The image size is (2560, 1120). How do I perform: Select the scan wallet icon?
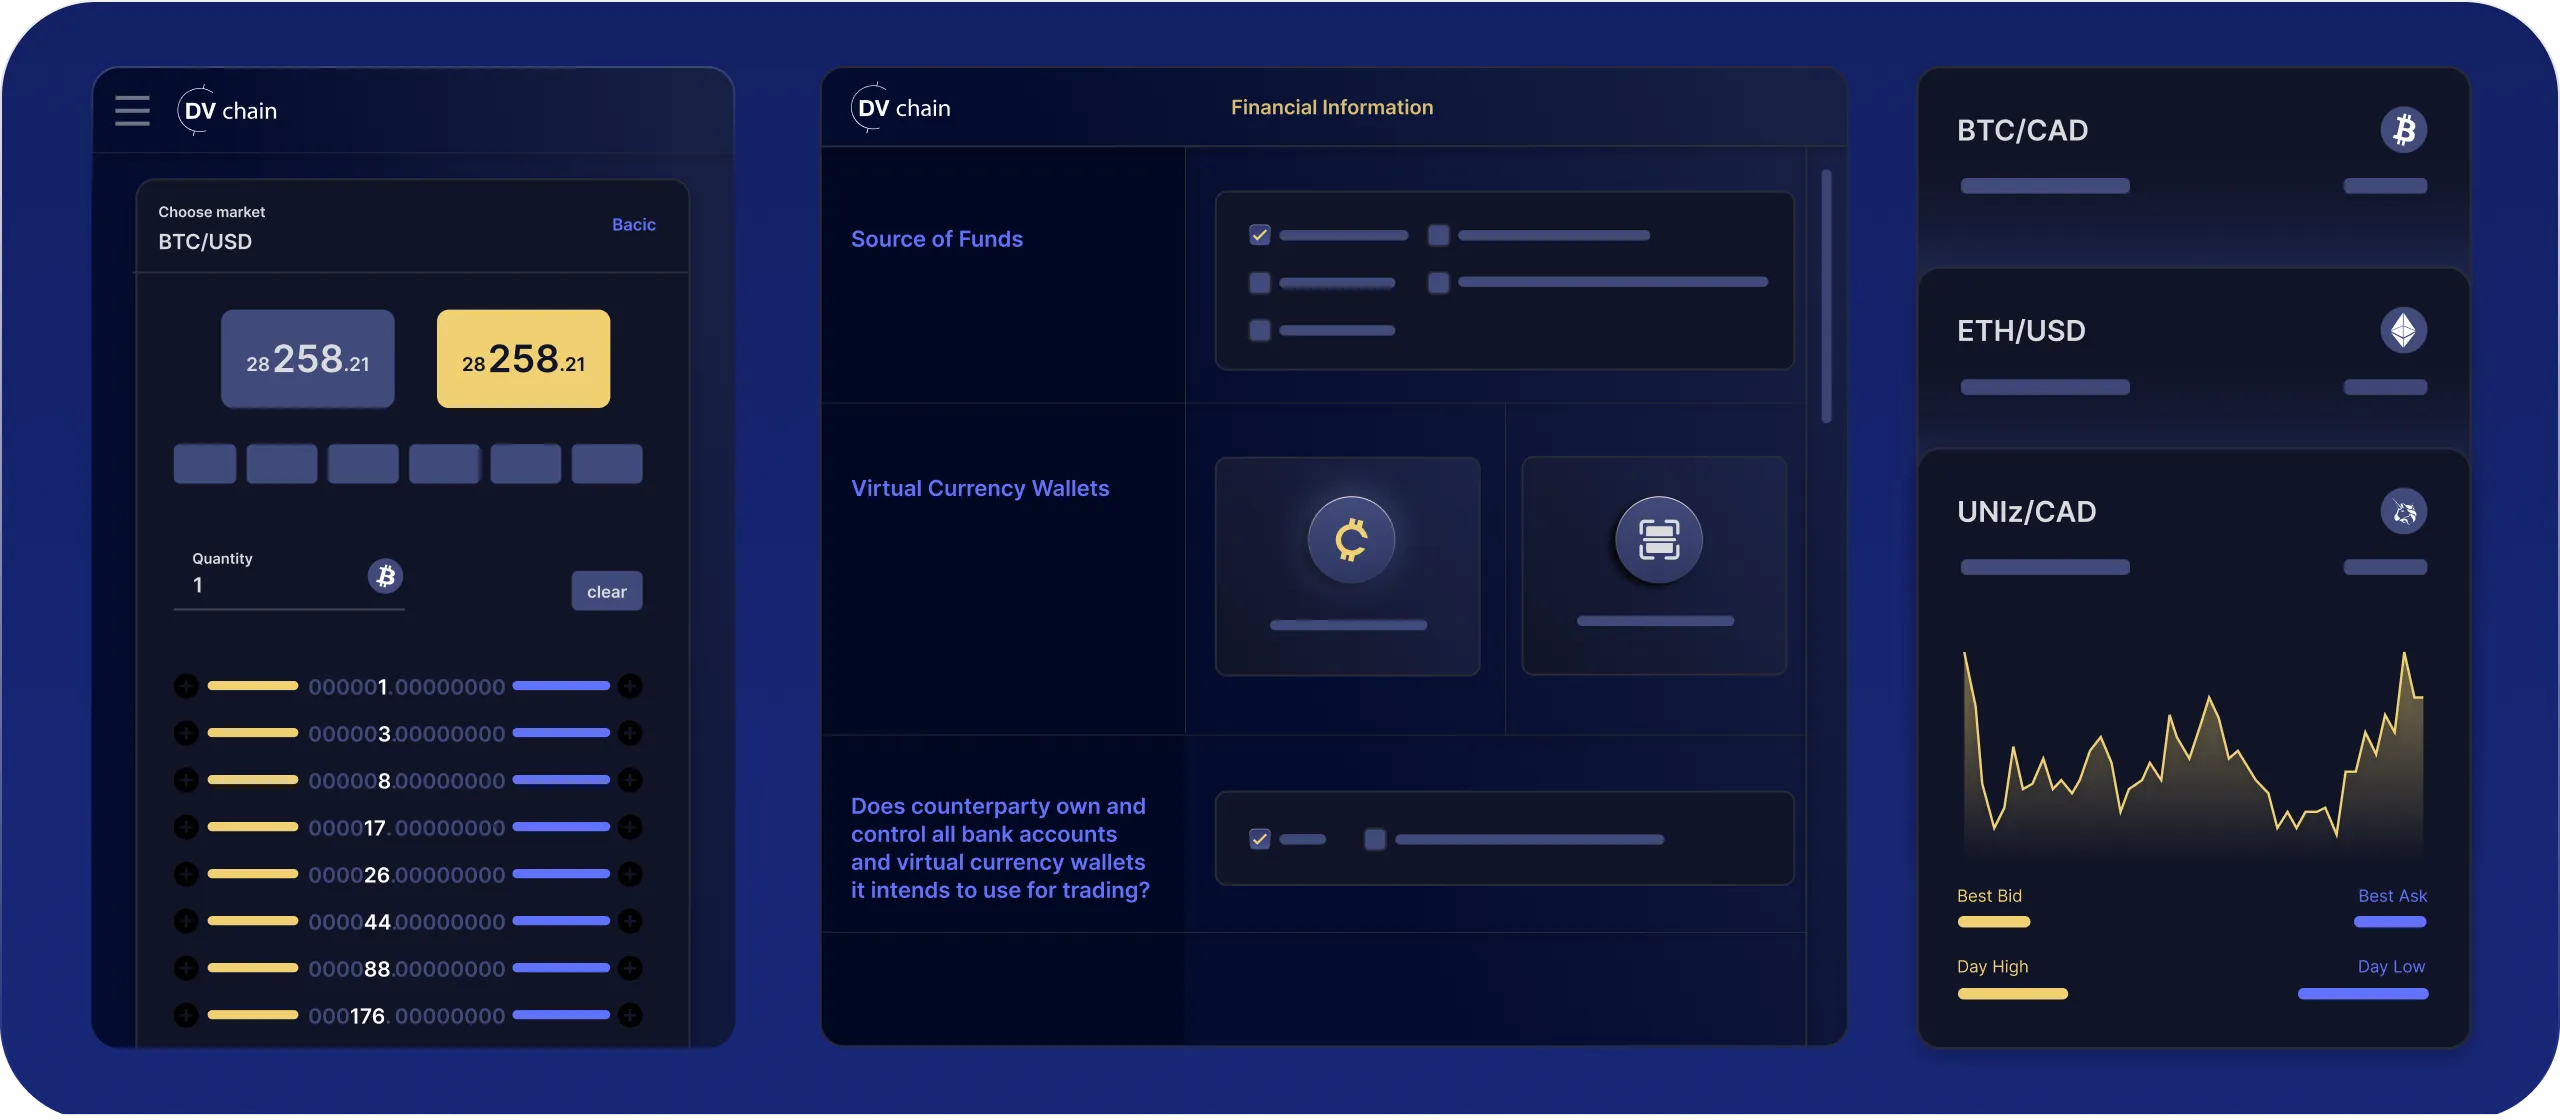[1658, 540]
